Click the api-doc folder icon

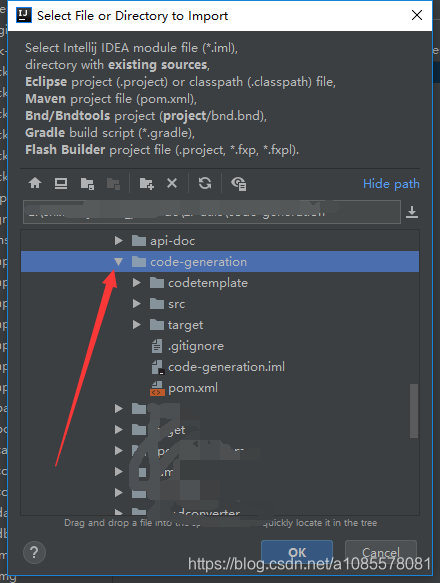pyautogui.click(x=139, y=241)
